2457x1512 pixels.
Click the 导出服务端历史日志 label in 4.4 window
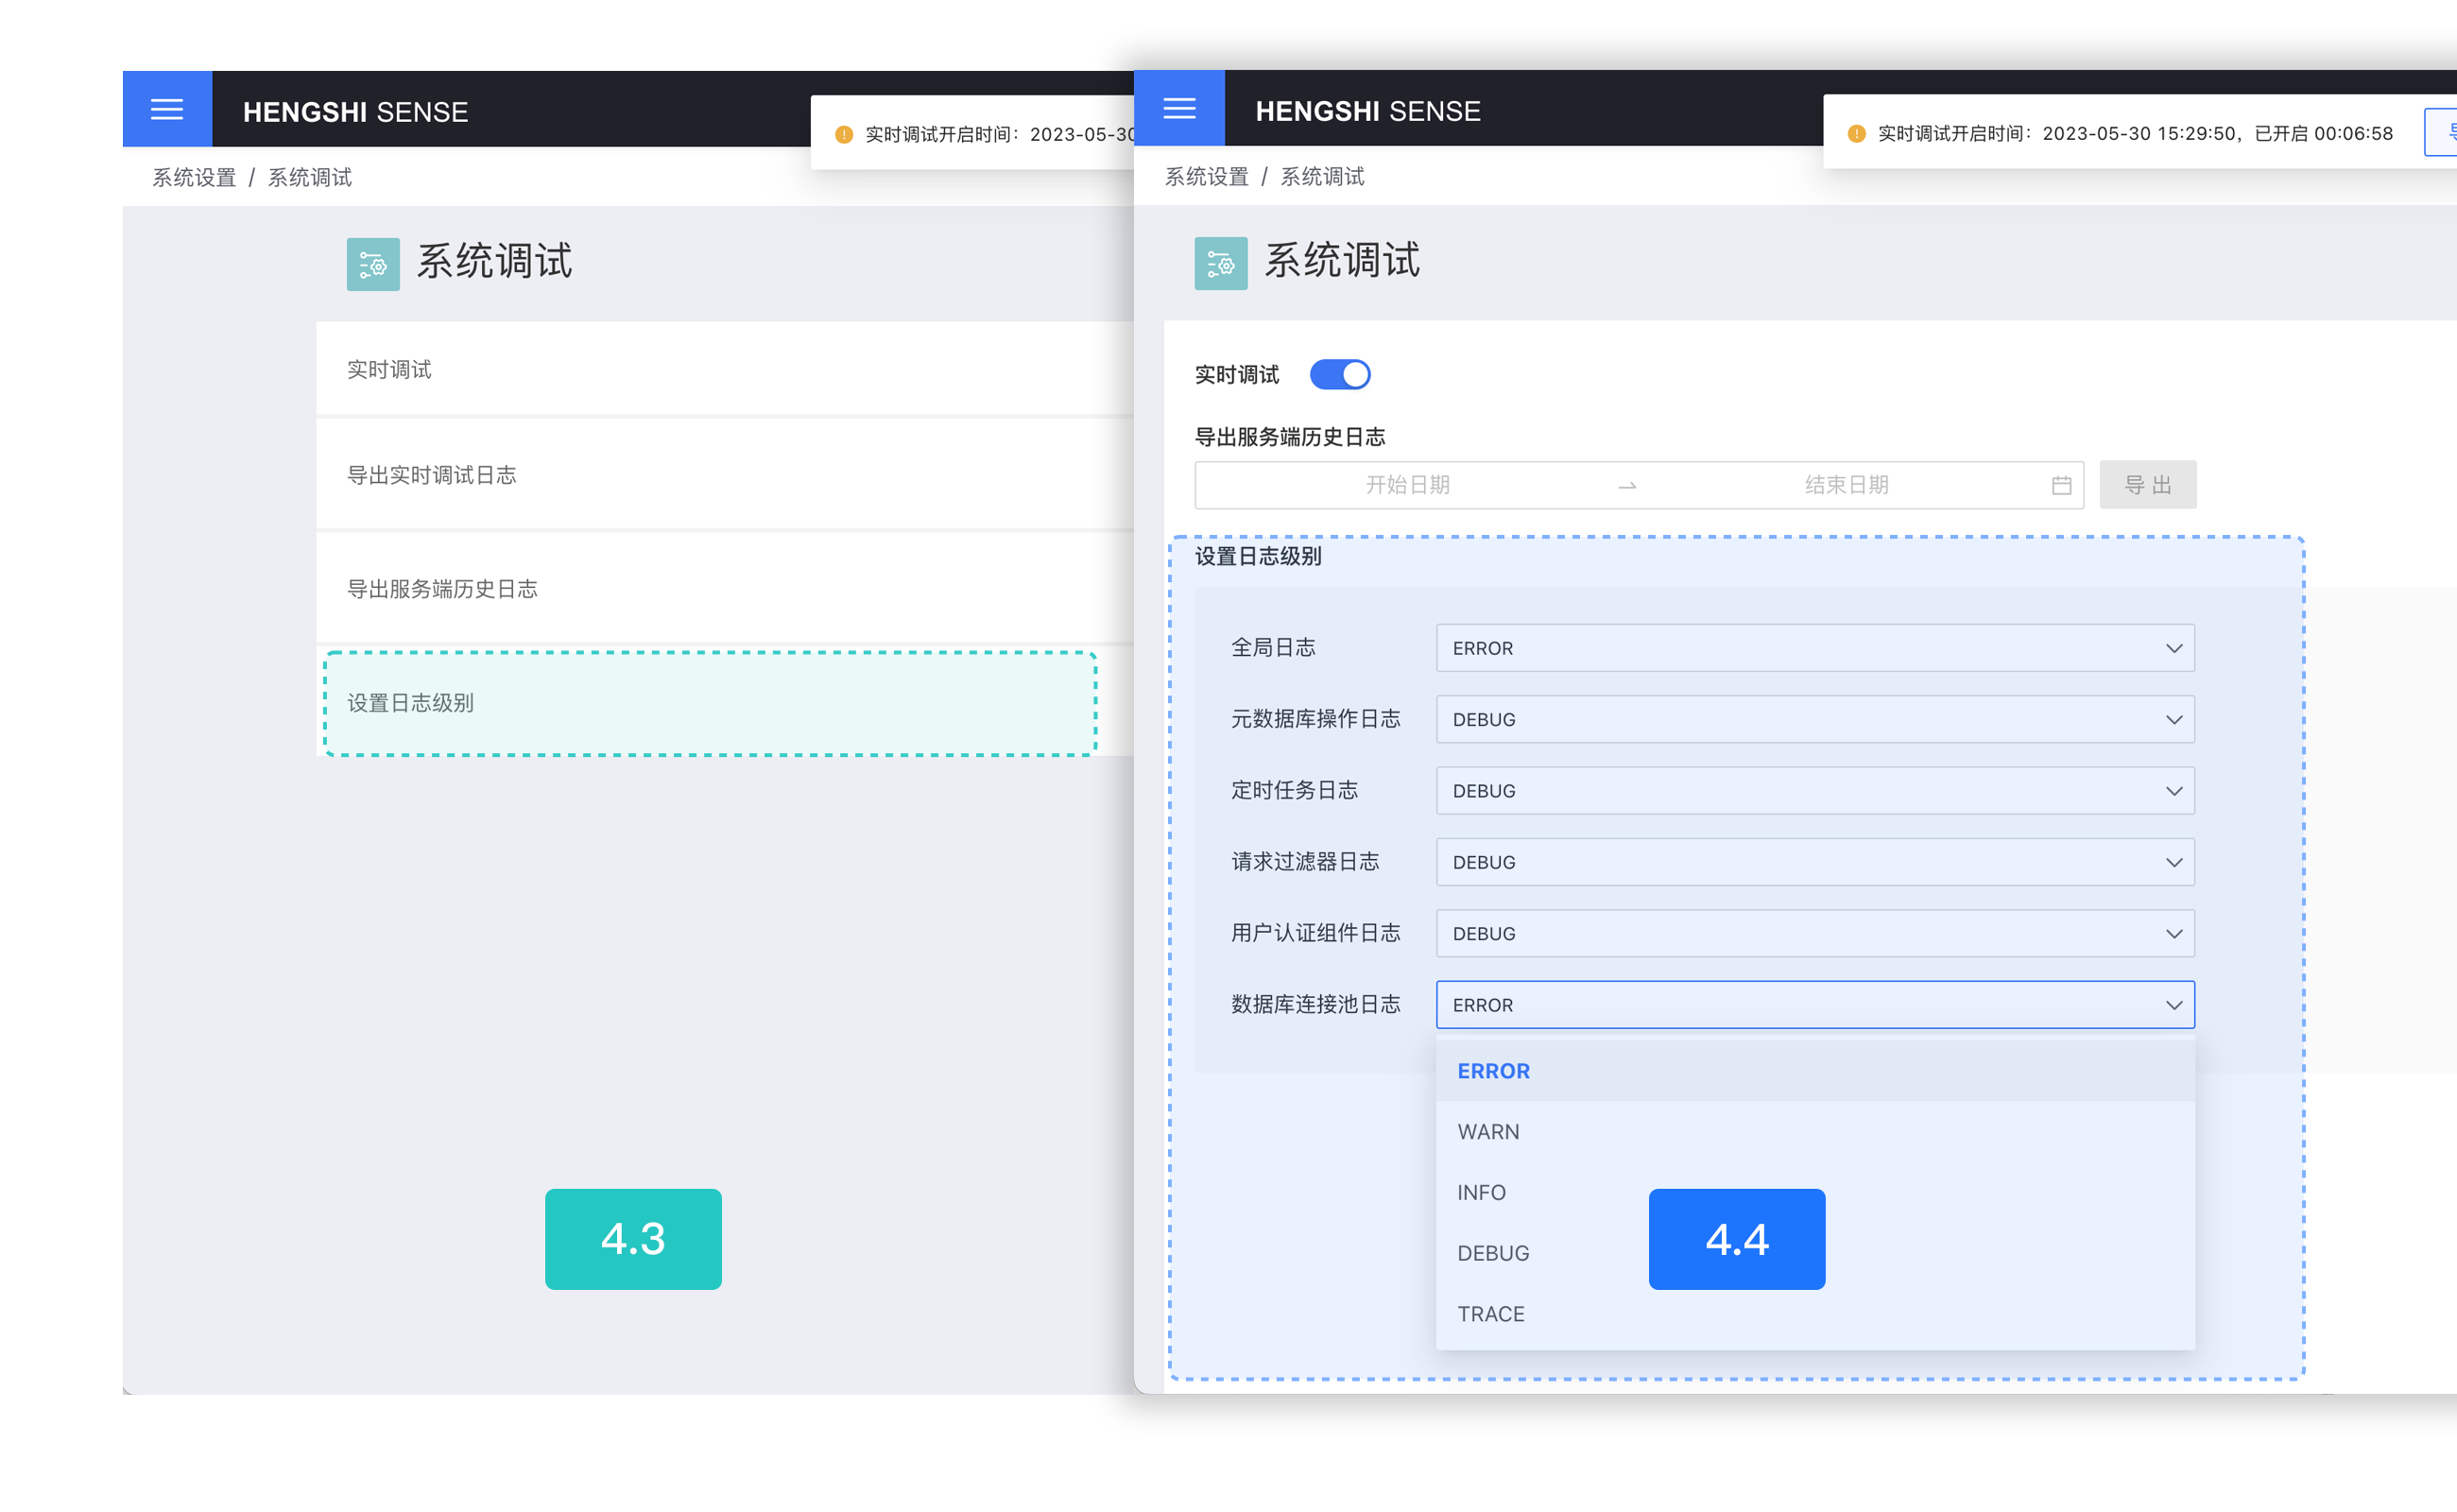1290,437
